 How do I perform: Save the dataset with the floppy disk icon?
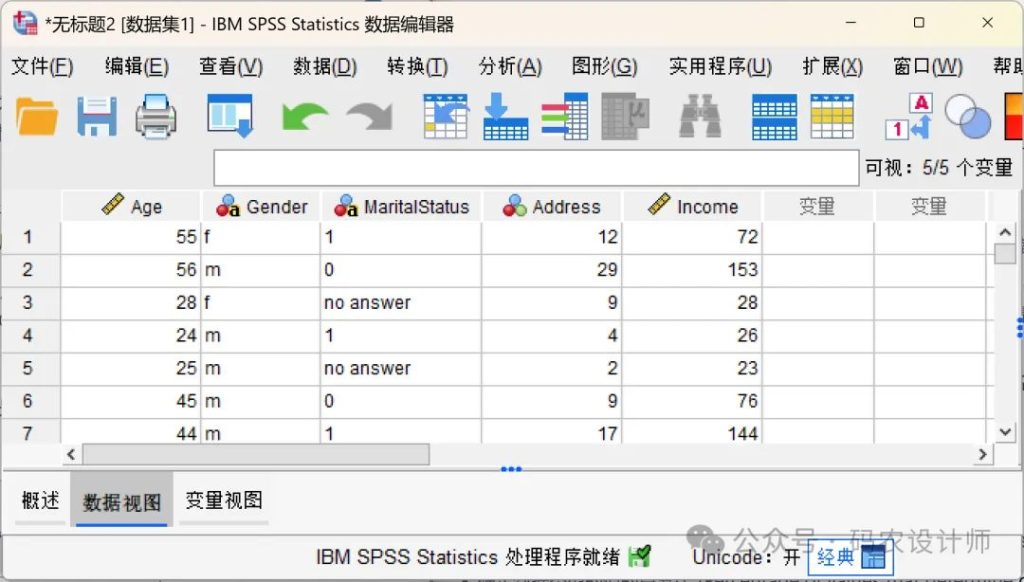(97, 116)
